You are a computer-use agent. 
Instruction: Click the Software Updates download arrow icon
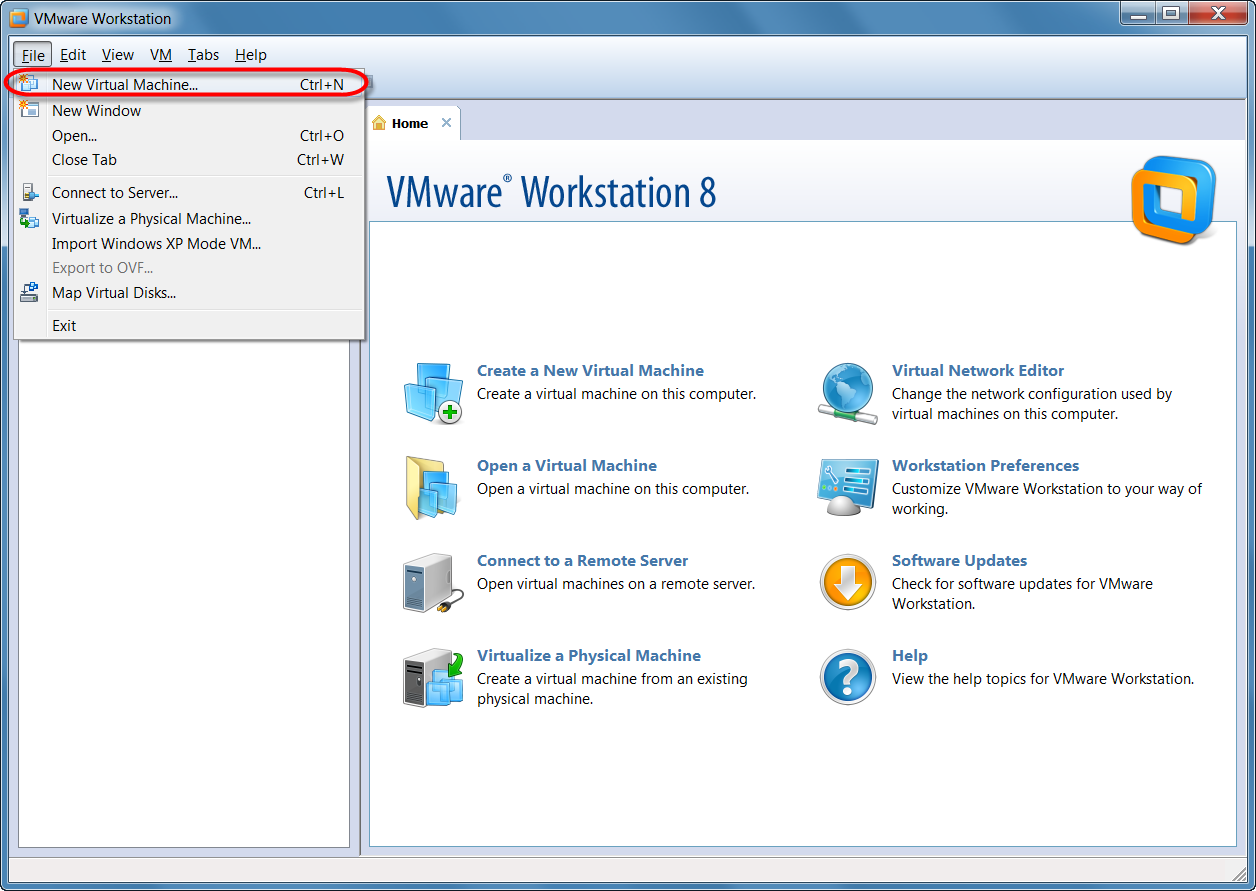click(848, 582)
